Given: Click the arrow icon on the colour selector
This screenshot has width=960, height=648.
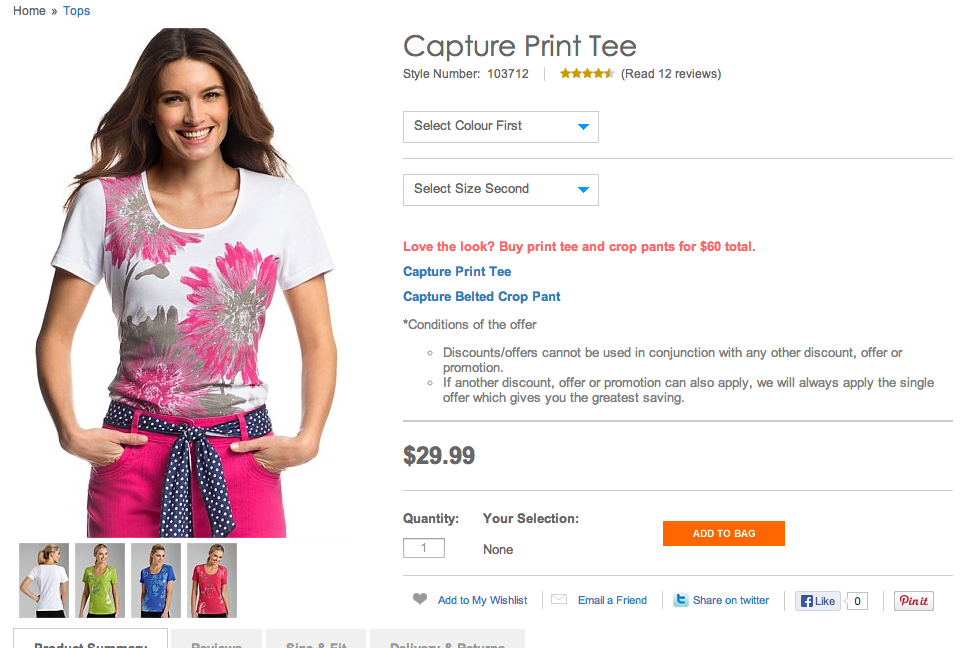Looking at the screenshot, I should click(x=584, y=126).
